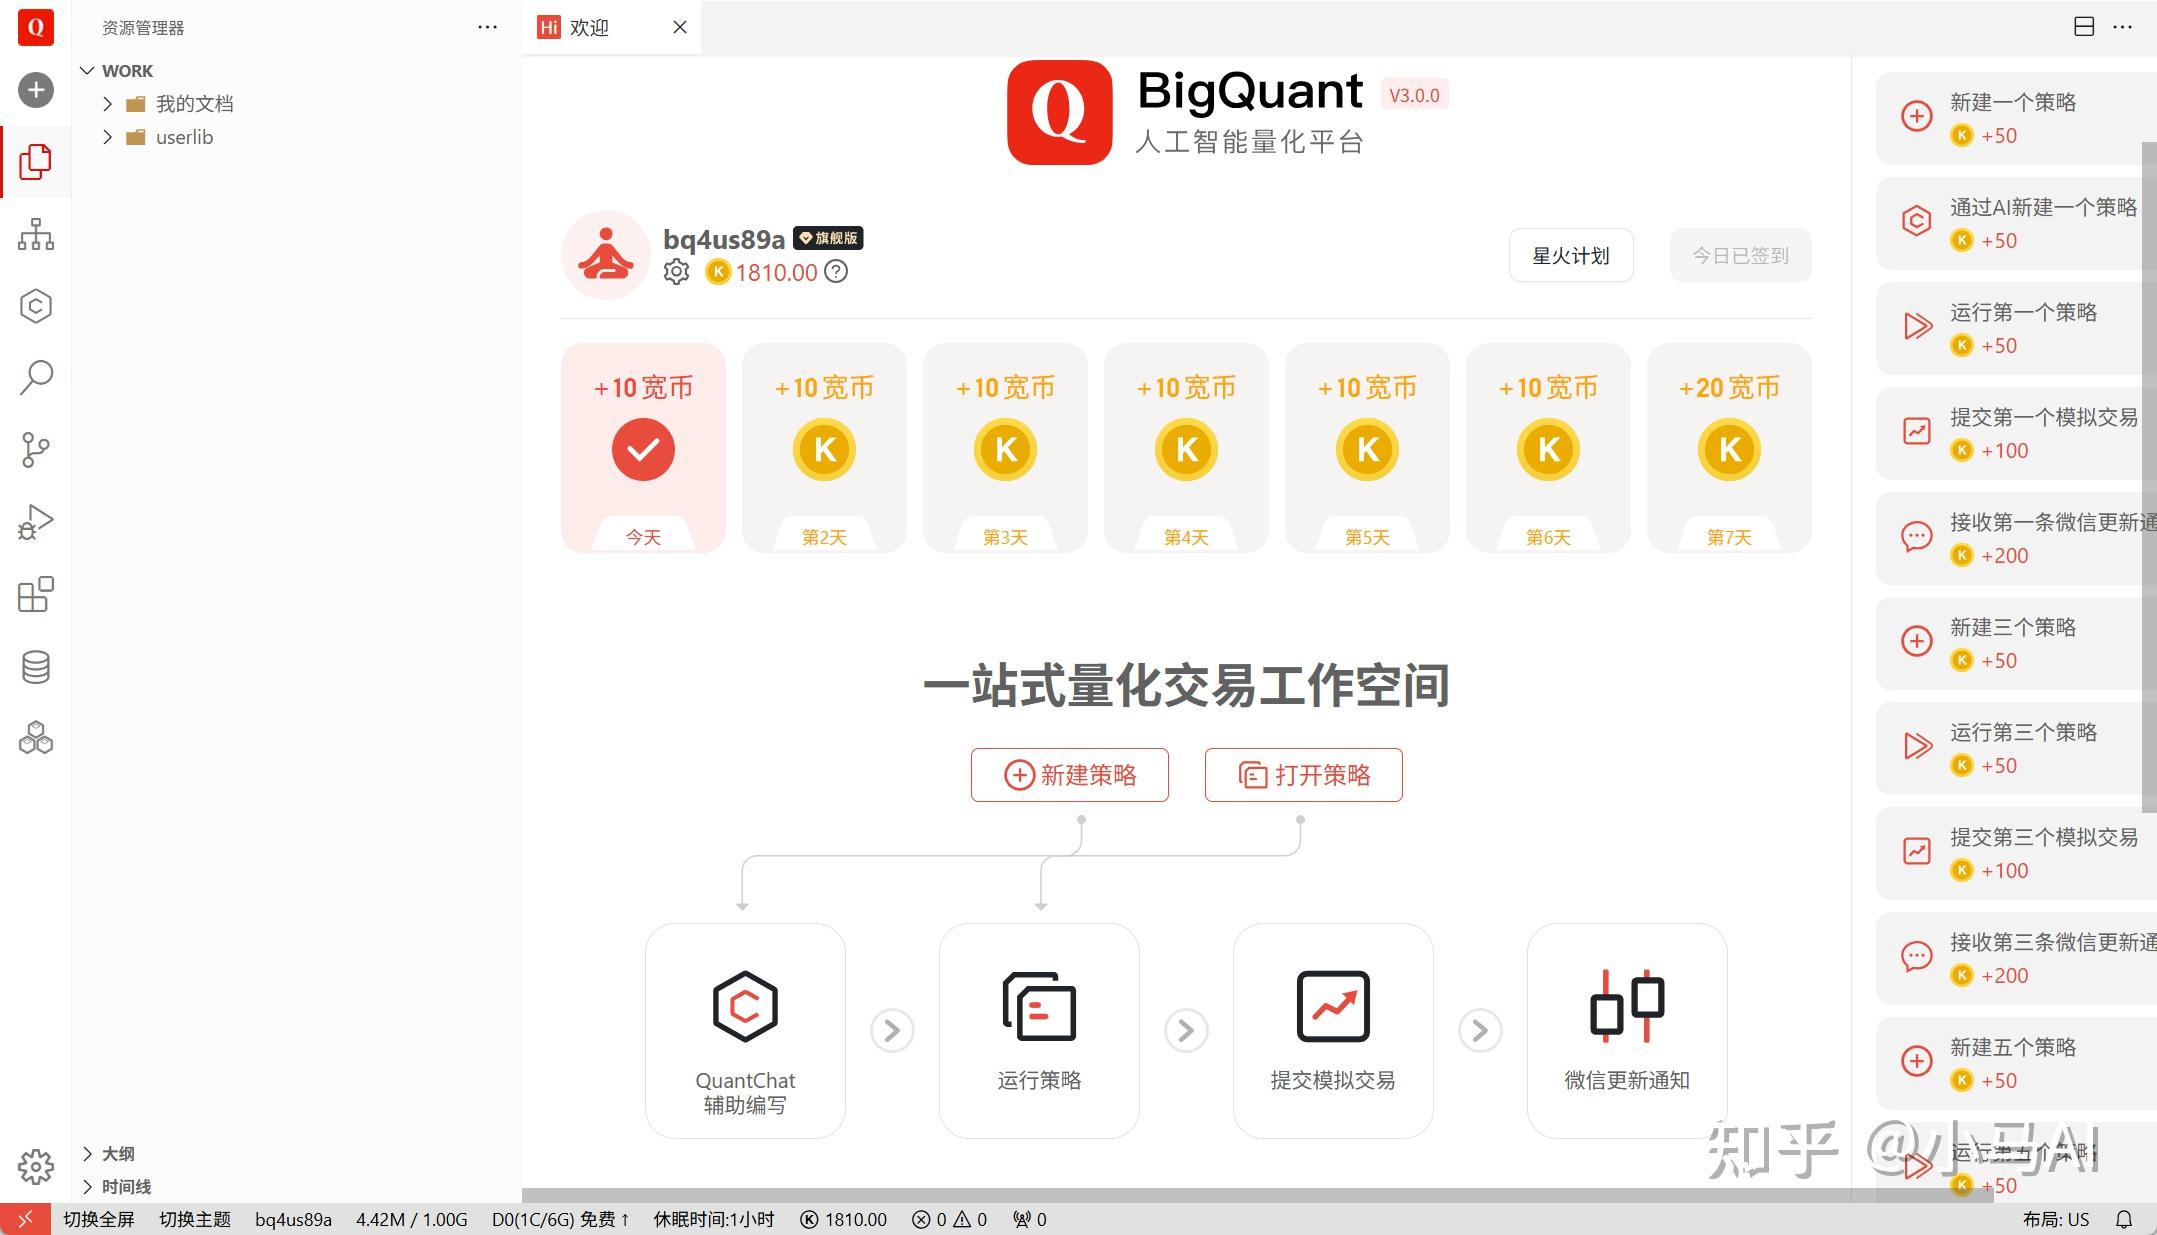
Task: Click the completed 今天 check-in checkmark
Action: tap(643, 449)
